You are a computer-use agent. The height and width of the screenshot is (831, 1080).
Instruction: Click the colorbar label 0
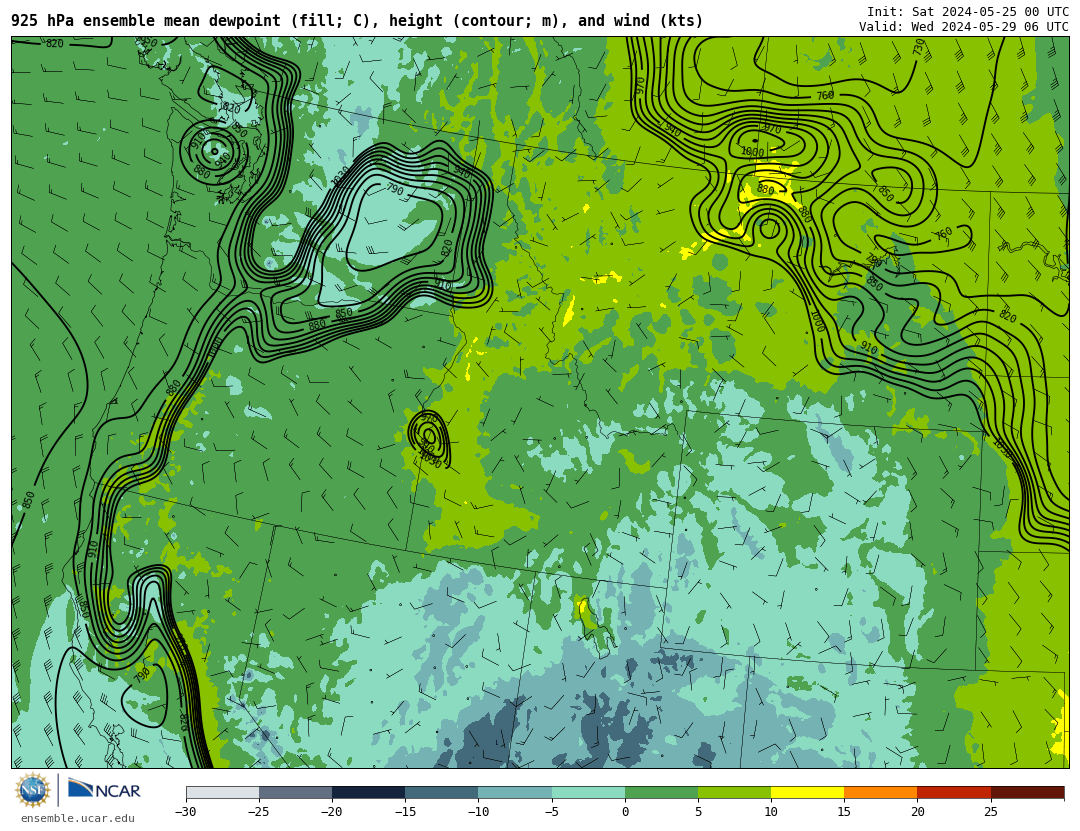coord(625,812)
